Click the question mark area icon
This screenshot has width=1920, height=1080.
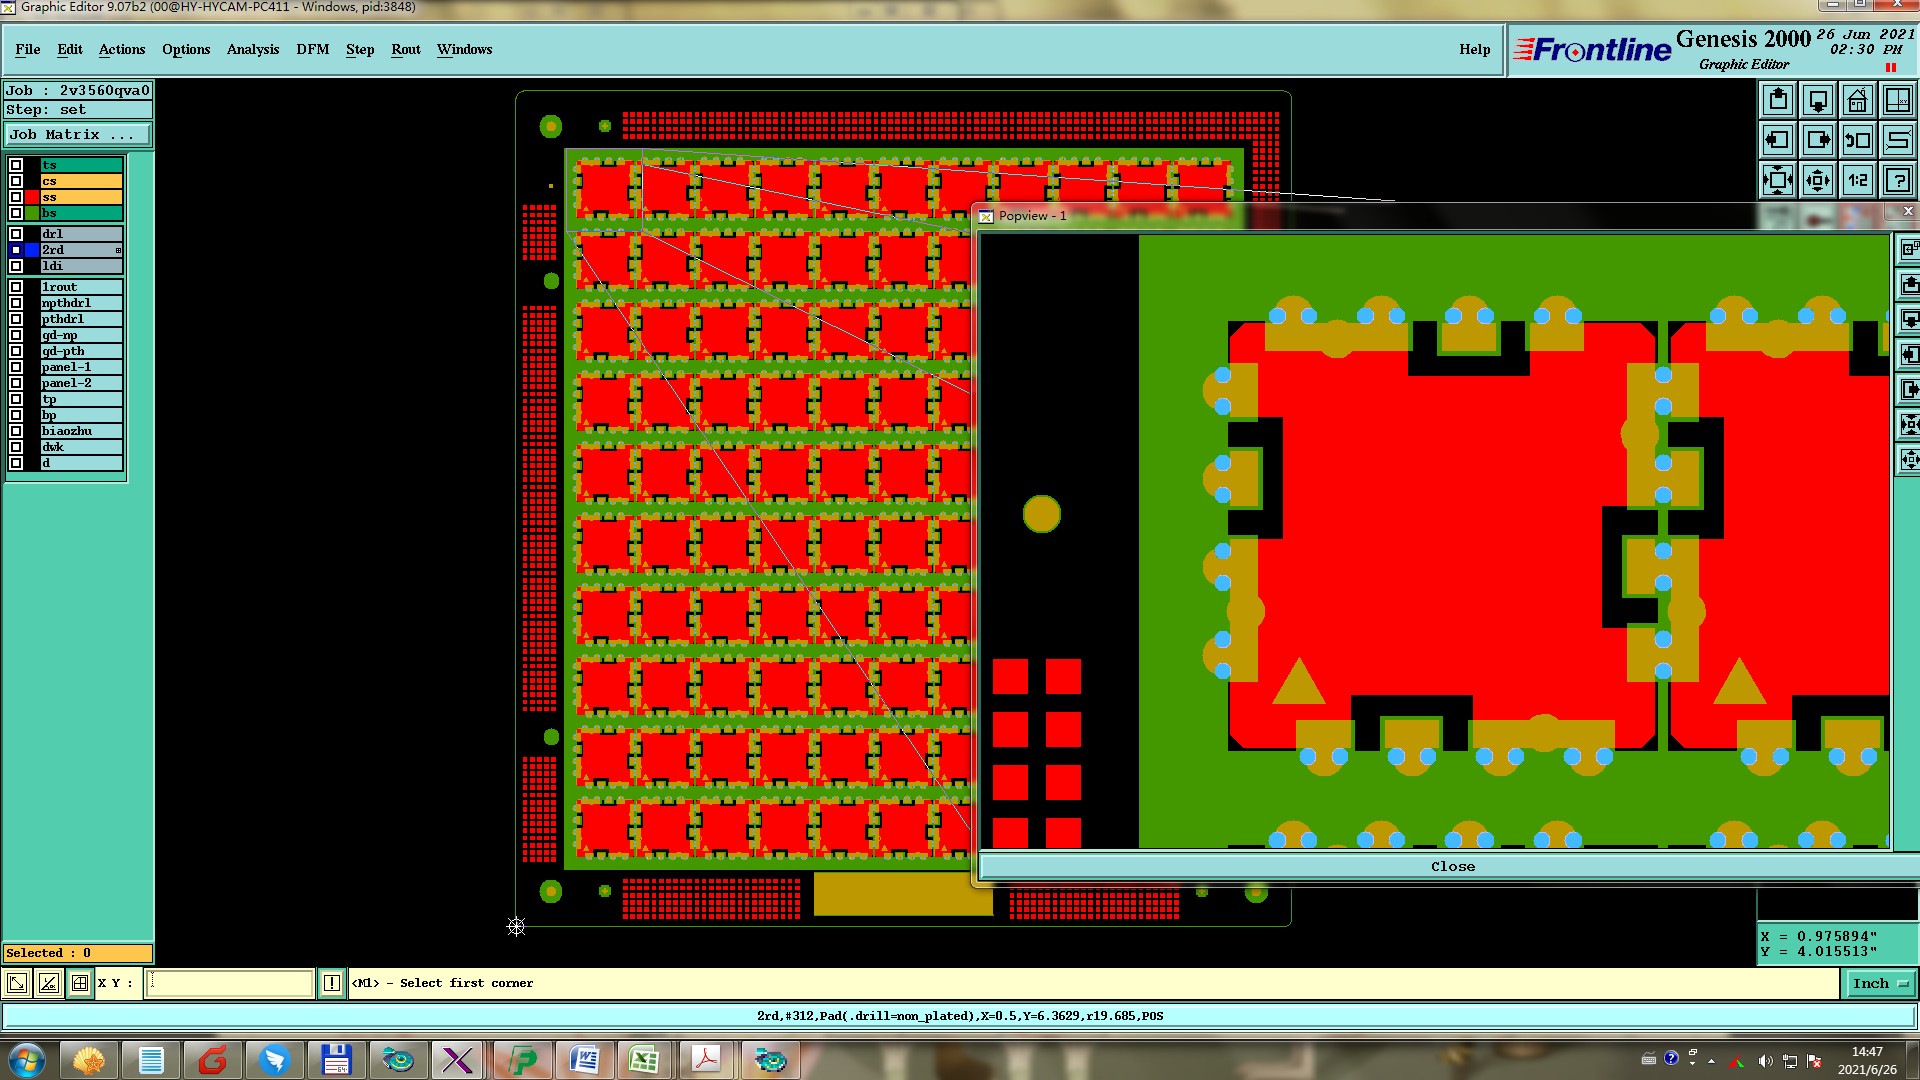point(1898,180)
